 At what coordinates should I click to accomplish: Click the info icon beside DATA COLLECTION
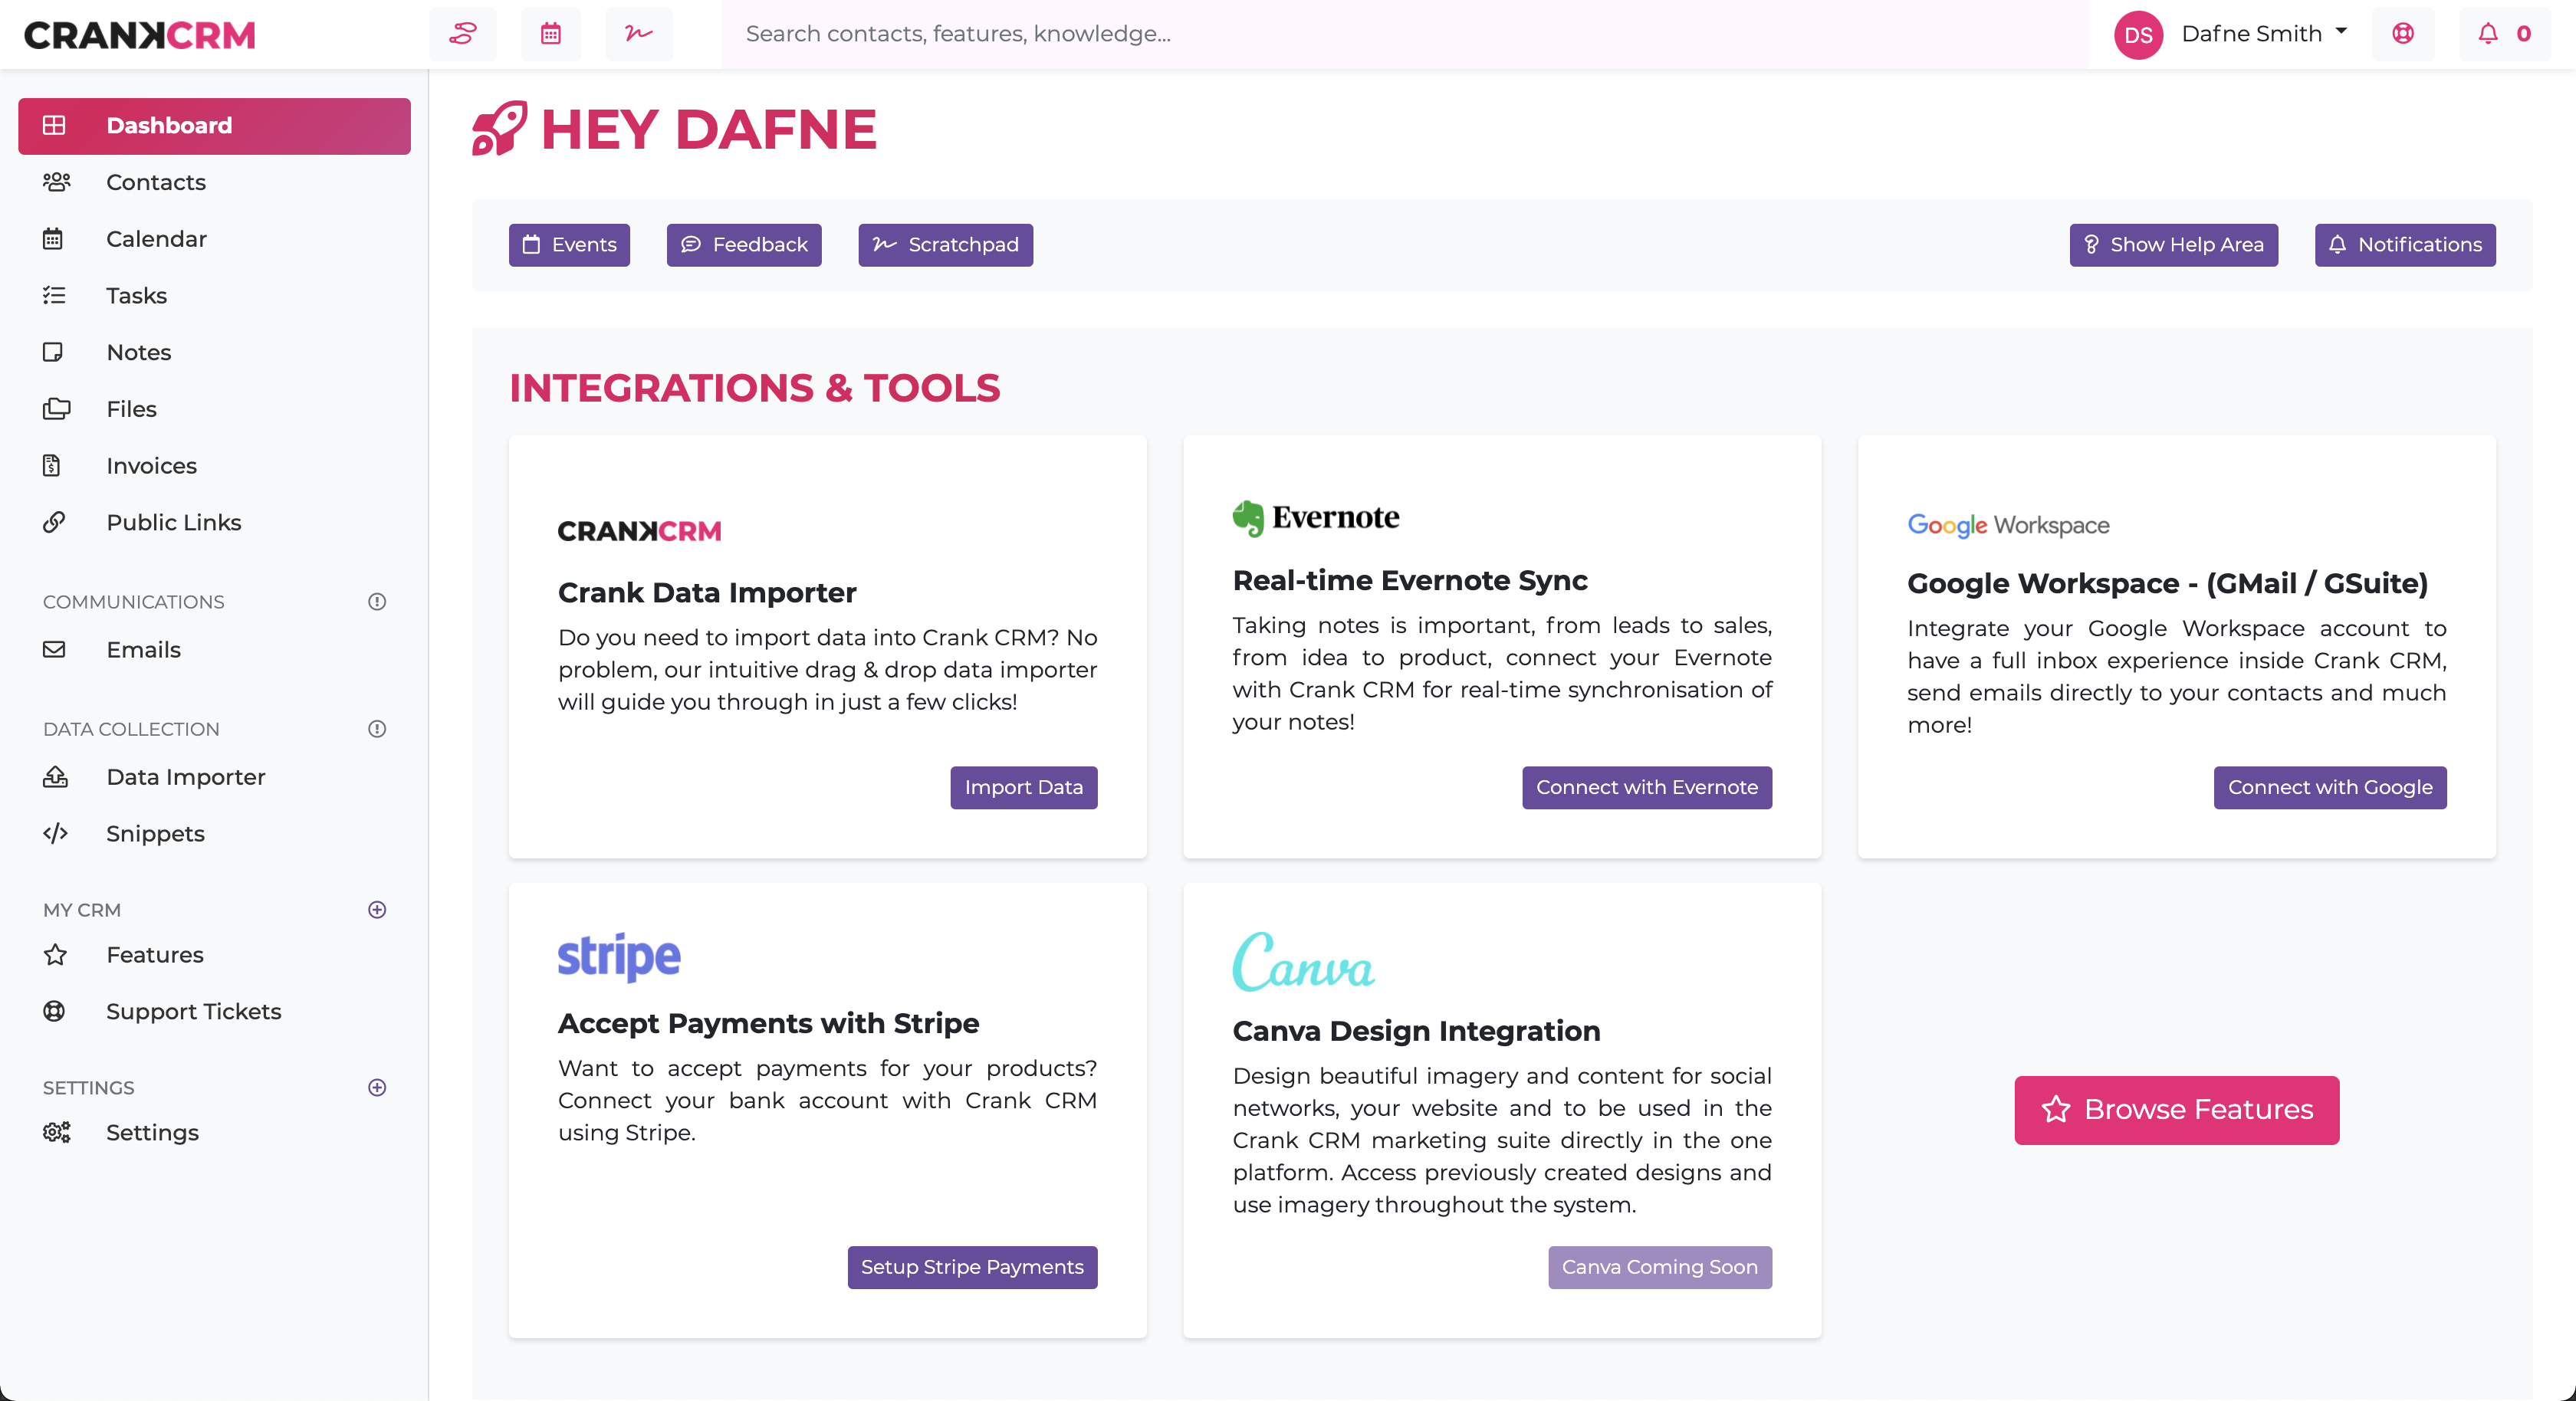coord(376,729)
